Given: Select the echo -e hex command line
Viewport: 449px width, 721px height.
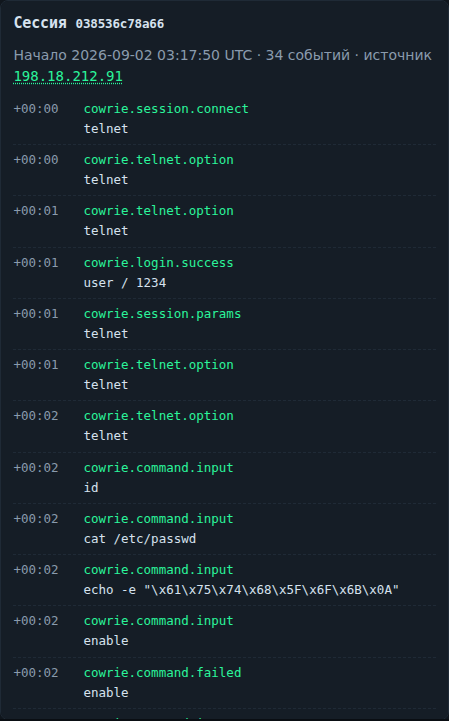Looking at the screenshot, I should click(x=241, y=589).
